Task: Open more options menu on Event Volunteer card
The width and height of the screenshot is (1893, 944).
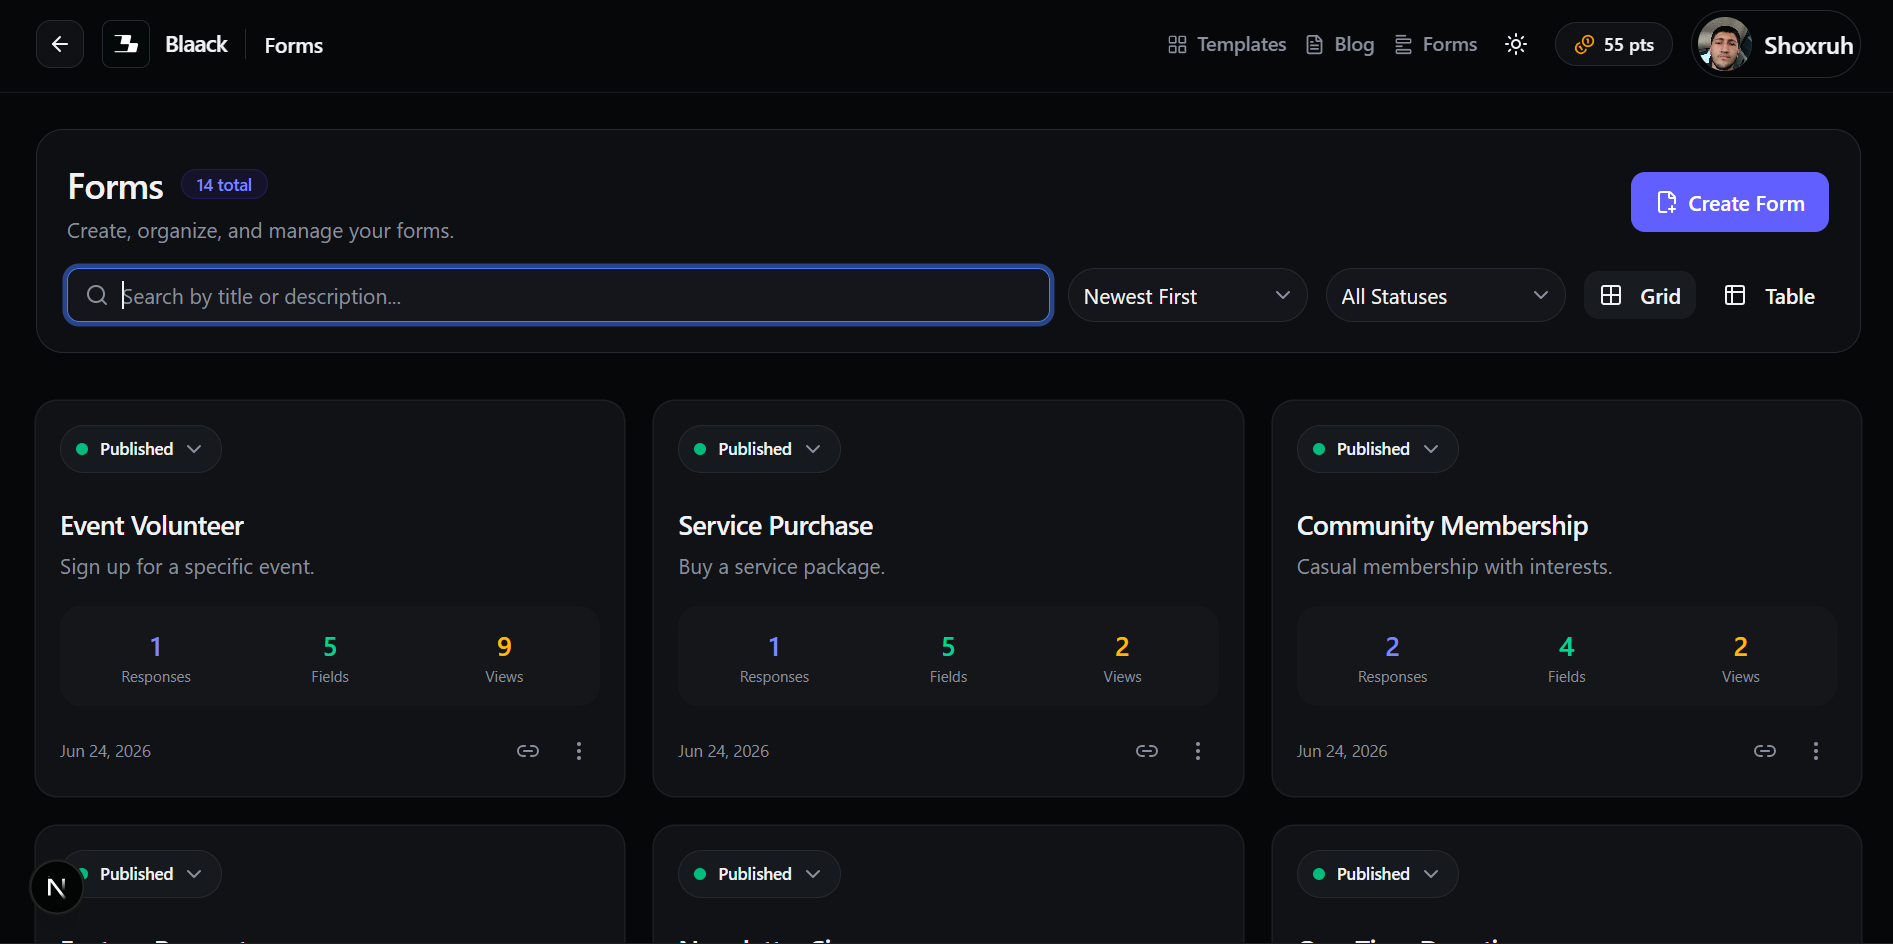Action: [579, 751]
